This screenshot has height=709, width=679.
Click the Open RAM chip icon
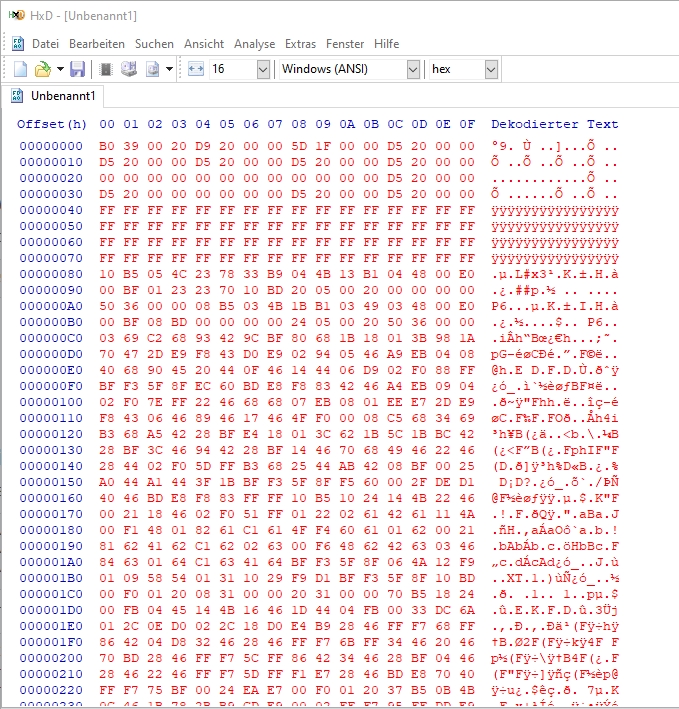105,69
